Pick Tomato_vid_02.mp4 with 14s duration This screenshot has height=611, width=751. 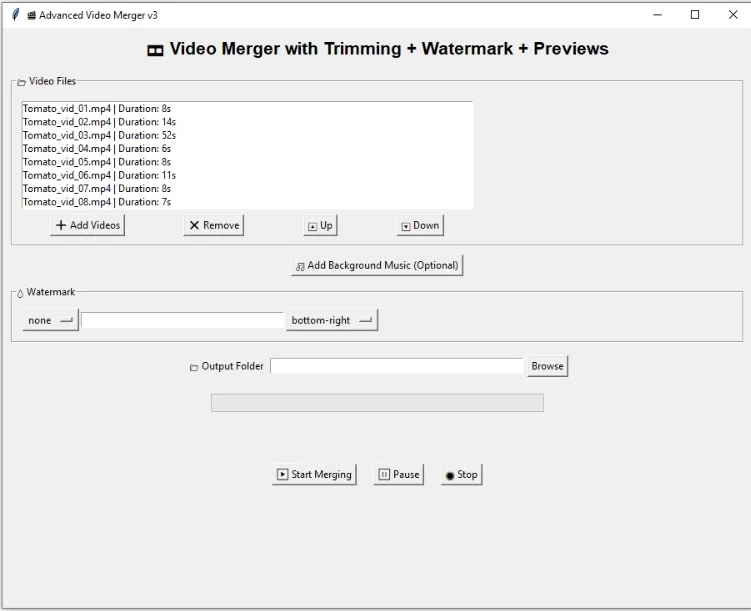point(99,121)
